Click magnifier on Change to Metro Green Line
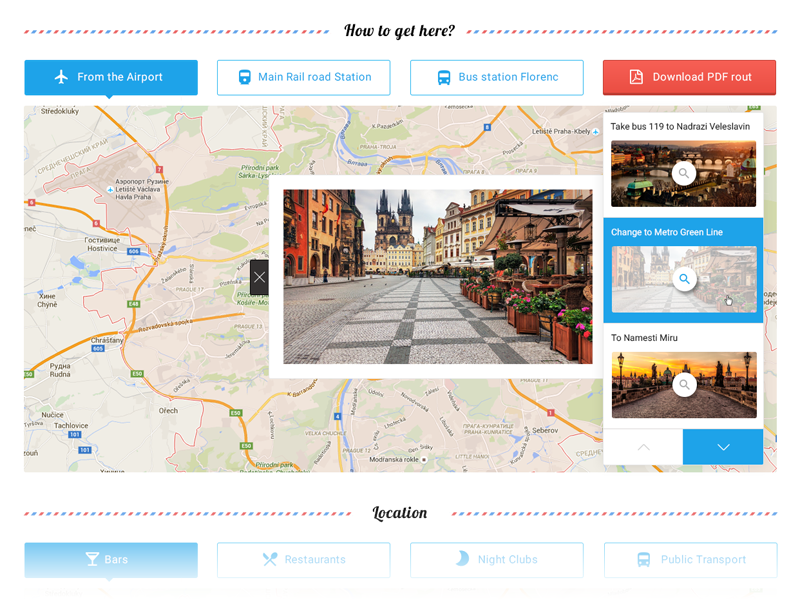Viewport: 800px width, 600px height. pyautogui.click(x=684, y=279)
